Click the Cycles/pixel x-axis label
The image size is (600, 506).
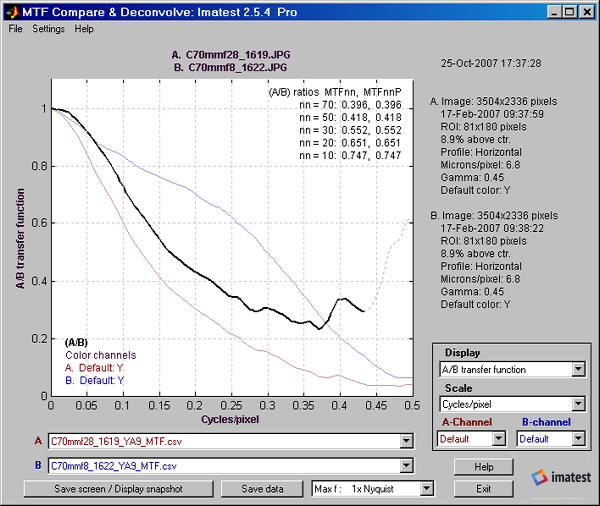click(x=230, y=419)
